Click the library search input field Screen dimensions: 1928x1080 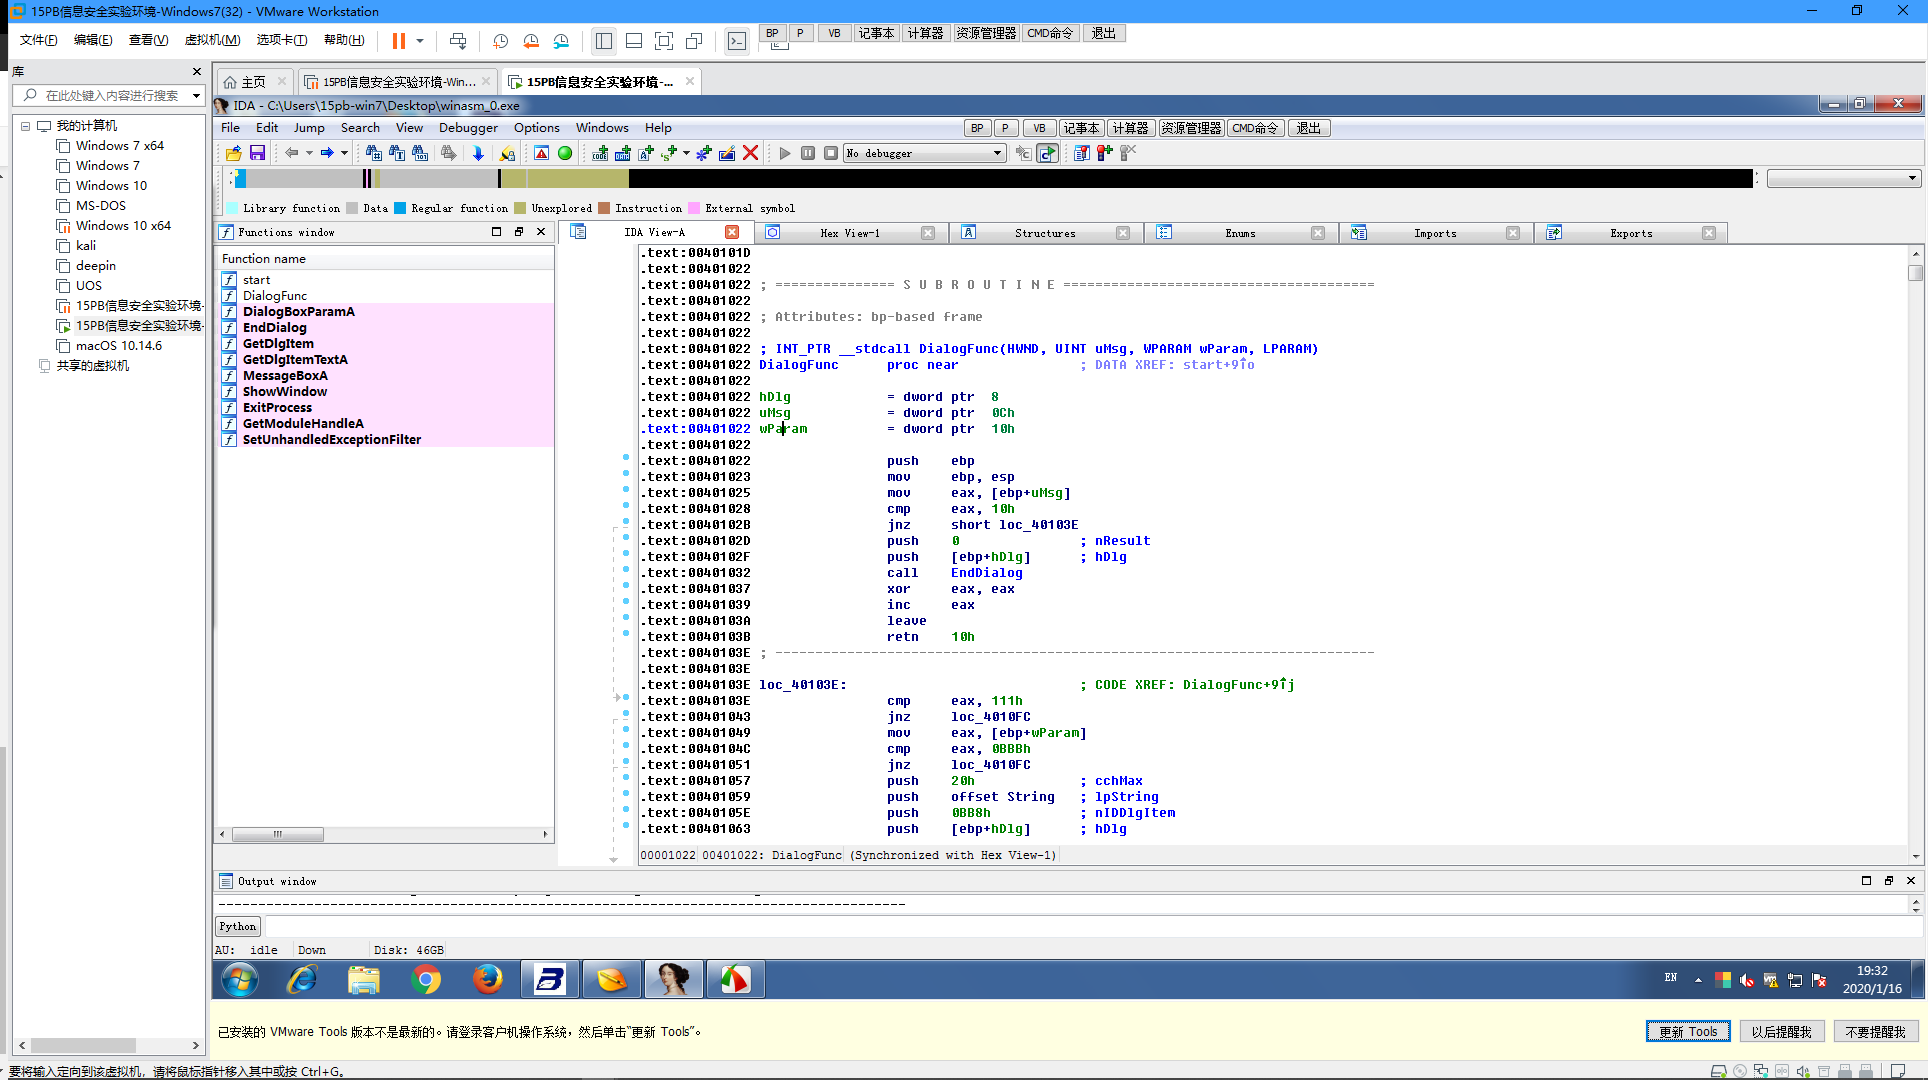(112, 96)
